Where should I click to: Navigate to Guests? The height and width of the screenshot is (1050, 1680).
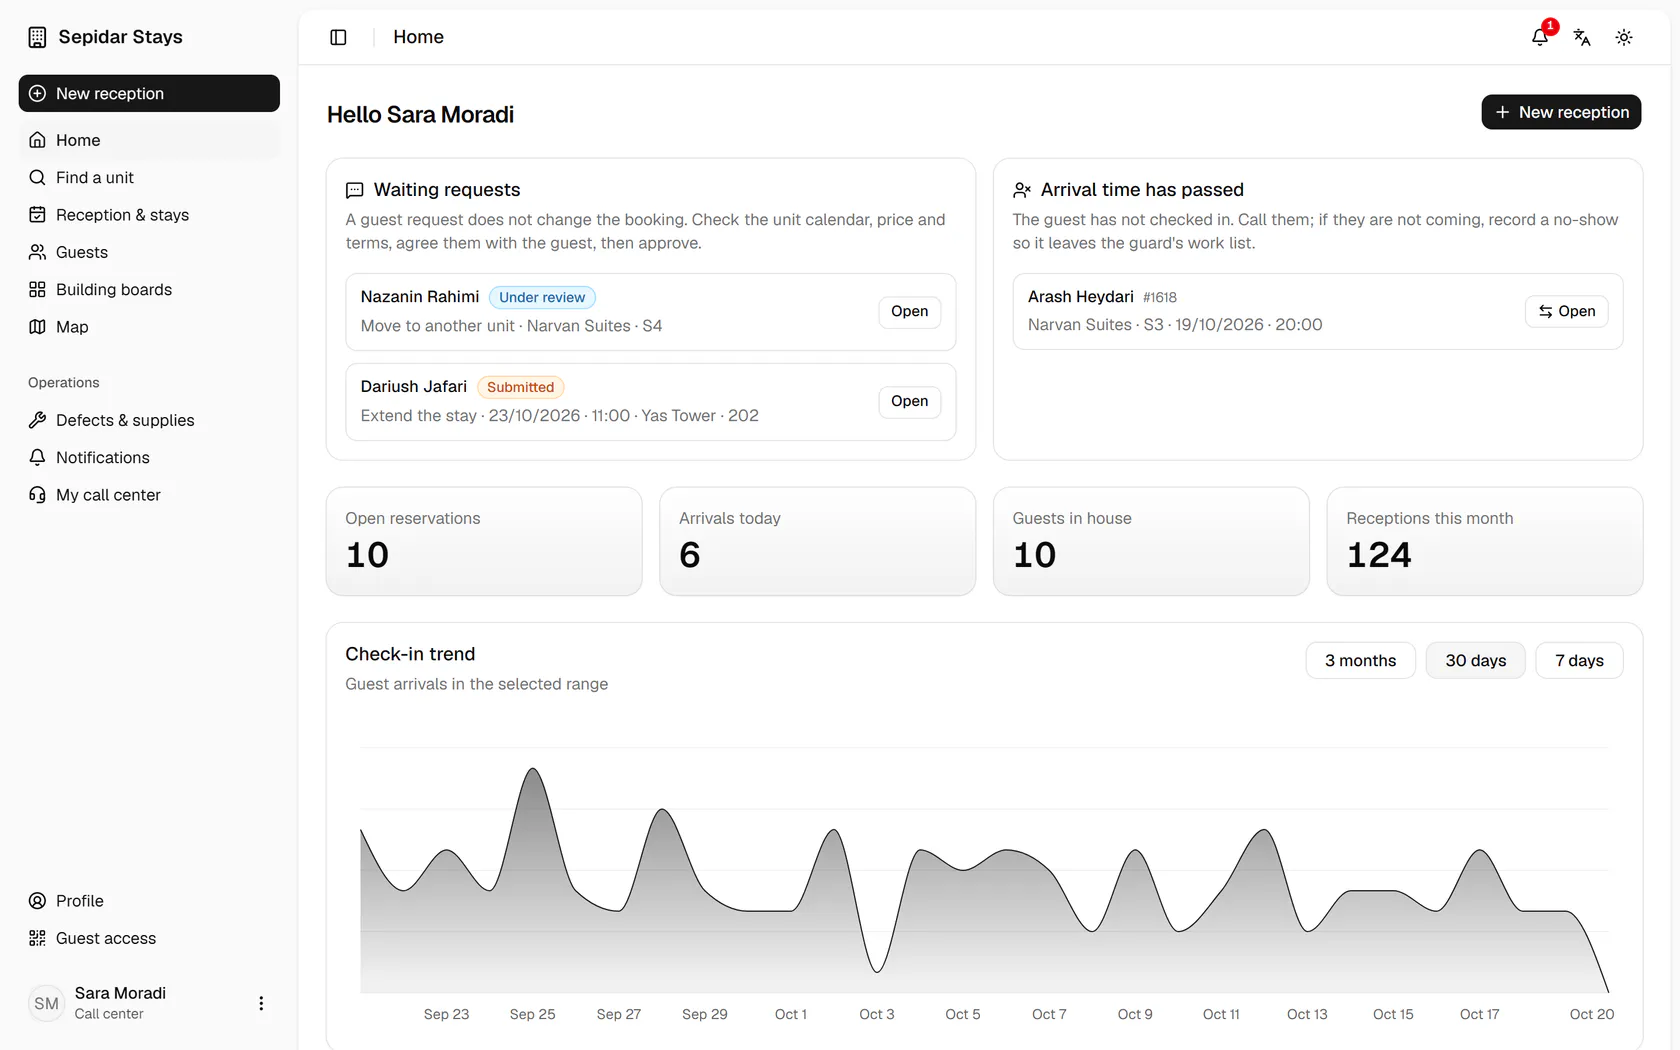149,252
